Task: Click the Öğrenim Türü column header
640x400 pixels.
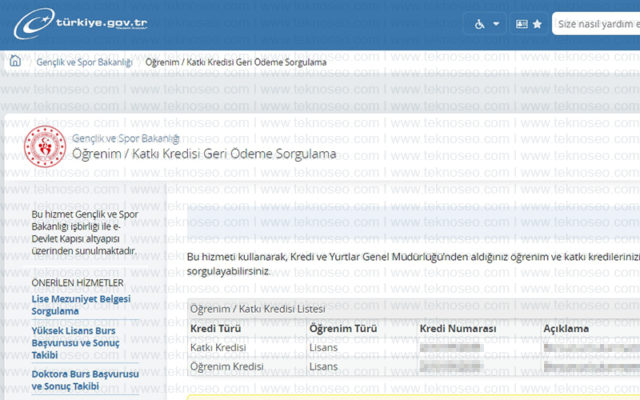Action: coord(343,329)
